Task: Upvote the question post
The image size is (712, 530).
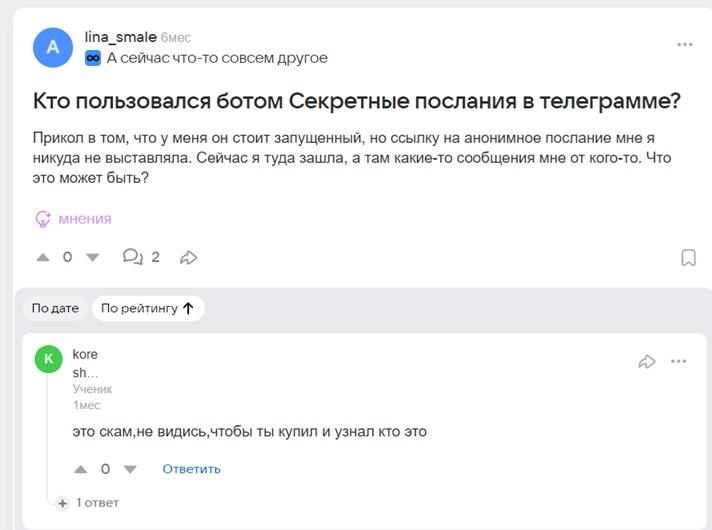Action: click(x=43, y=257)
